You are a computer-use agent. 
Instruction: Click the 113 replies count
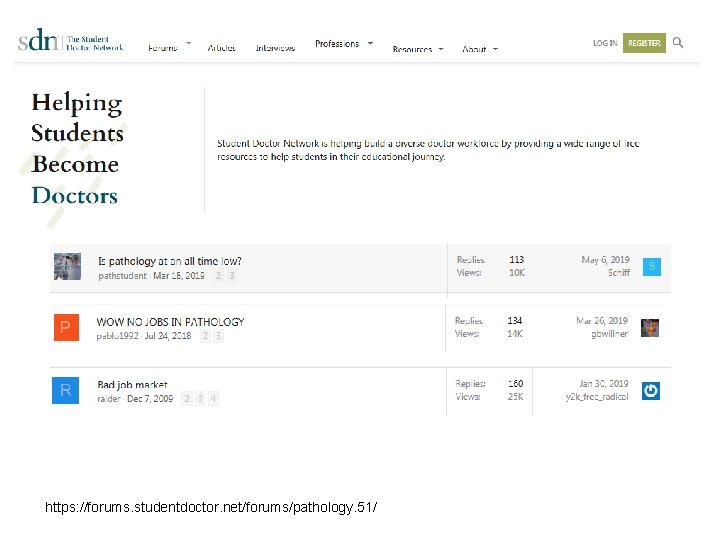click(x=517, y=260)
